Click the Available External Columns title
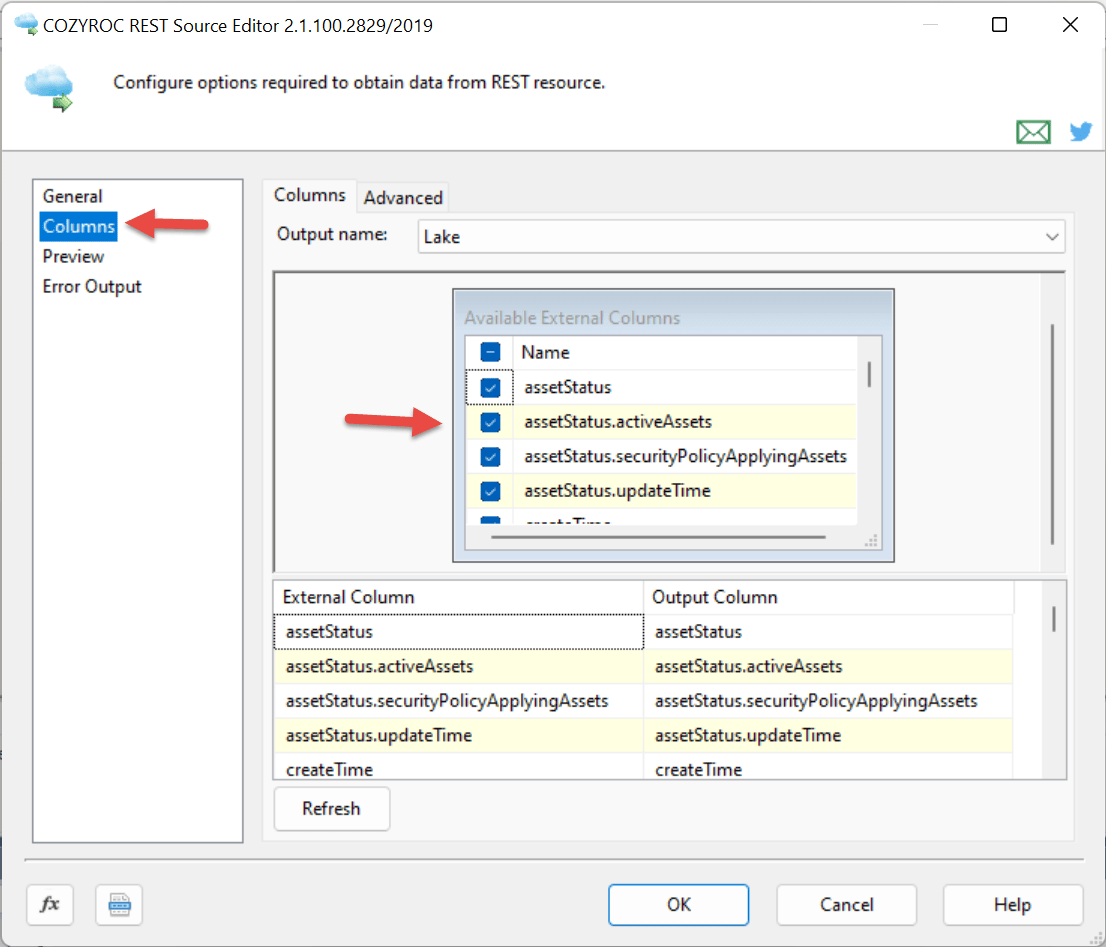The image size is (1106, 947). click(572, 318)
